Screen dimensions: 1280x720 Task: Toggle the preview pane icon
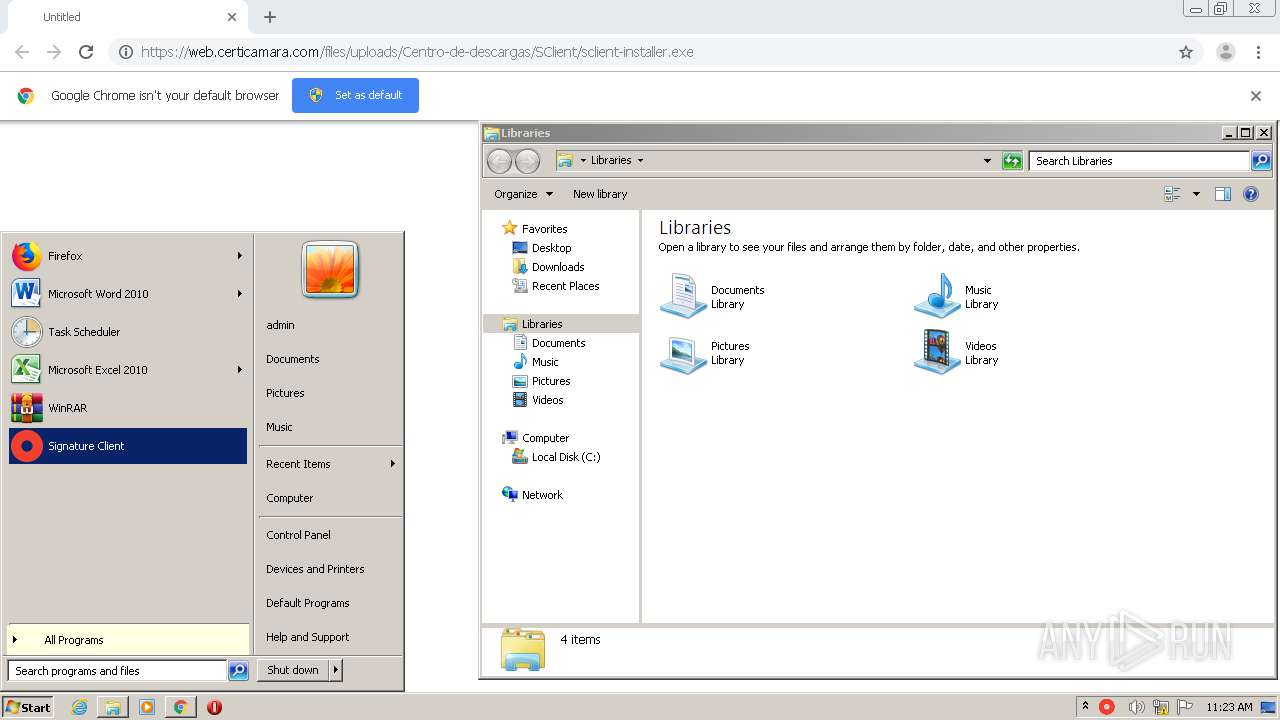1223,194
